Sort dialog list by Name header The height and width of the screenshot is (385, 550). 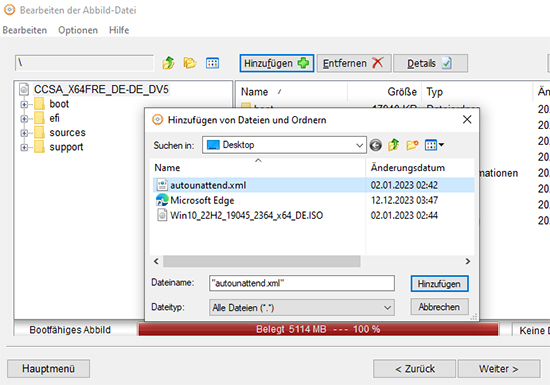[x=258, y=168]
